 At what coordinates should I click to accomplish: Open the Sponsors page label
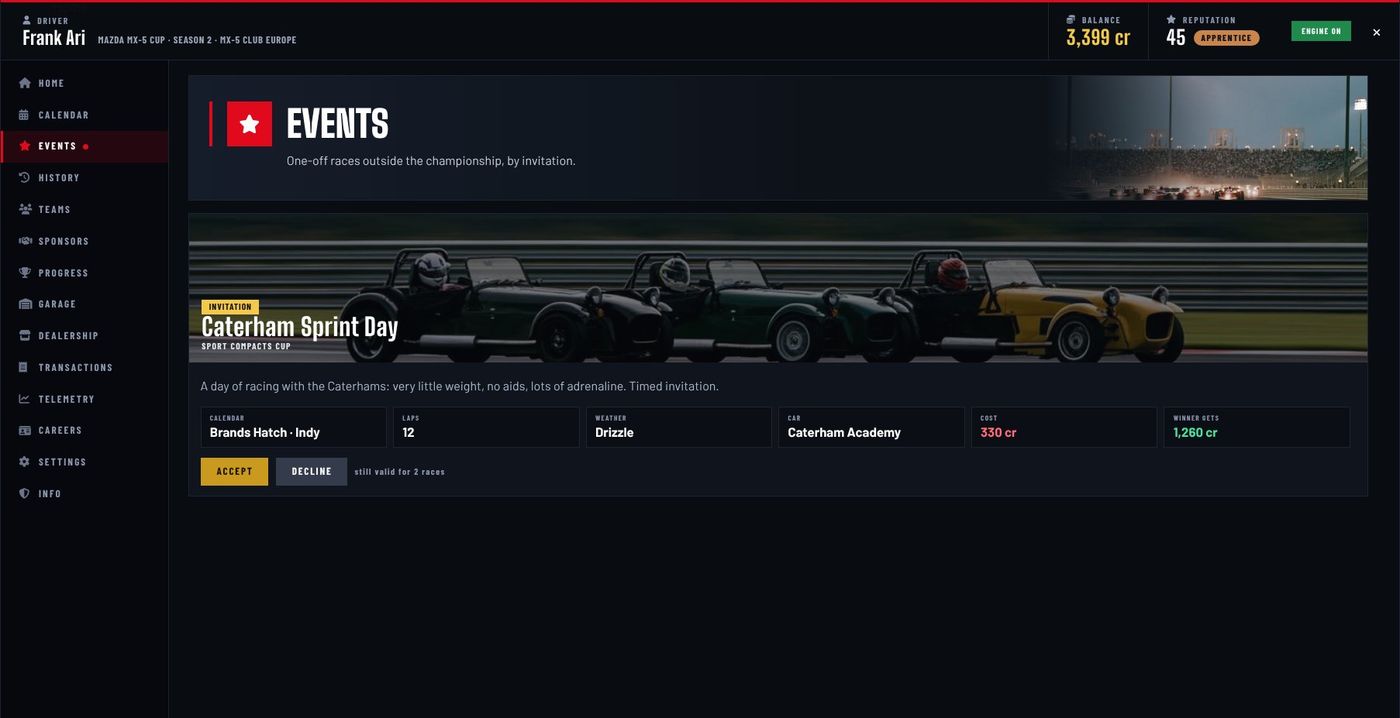click(x=63, y=241)
